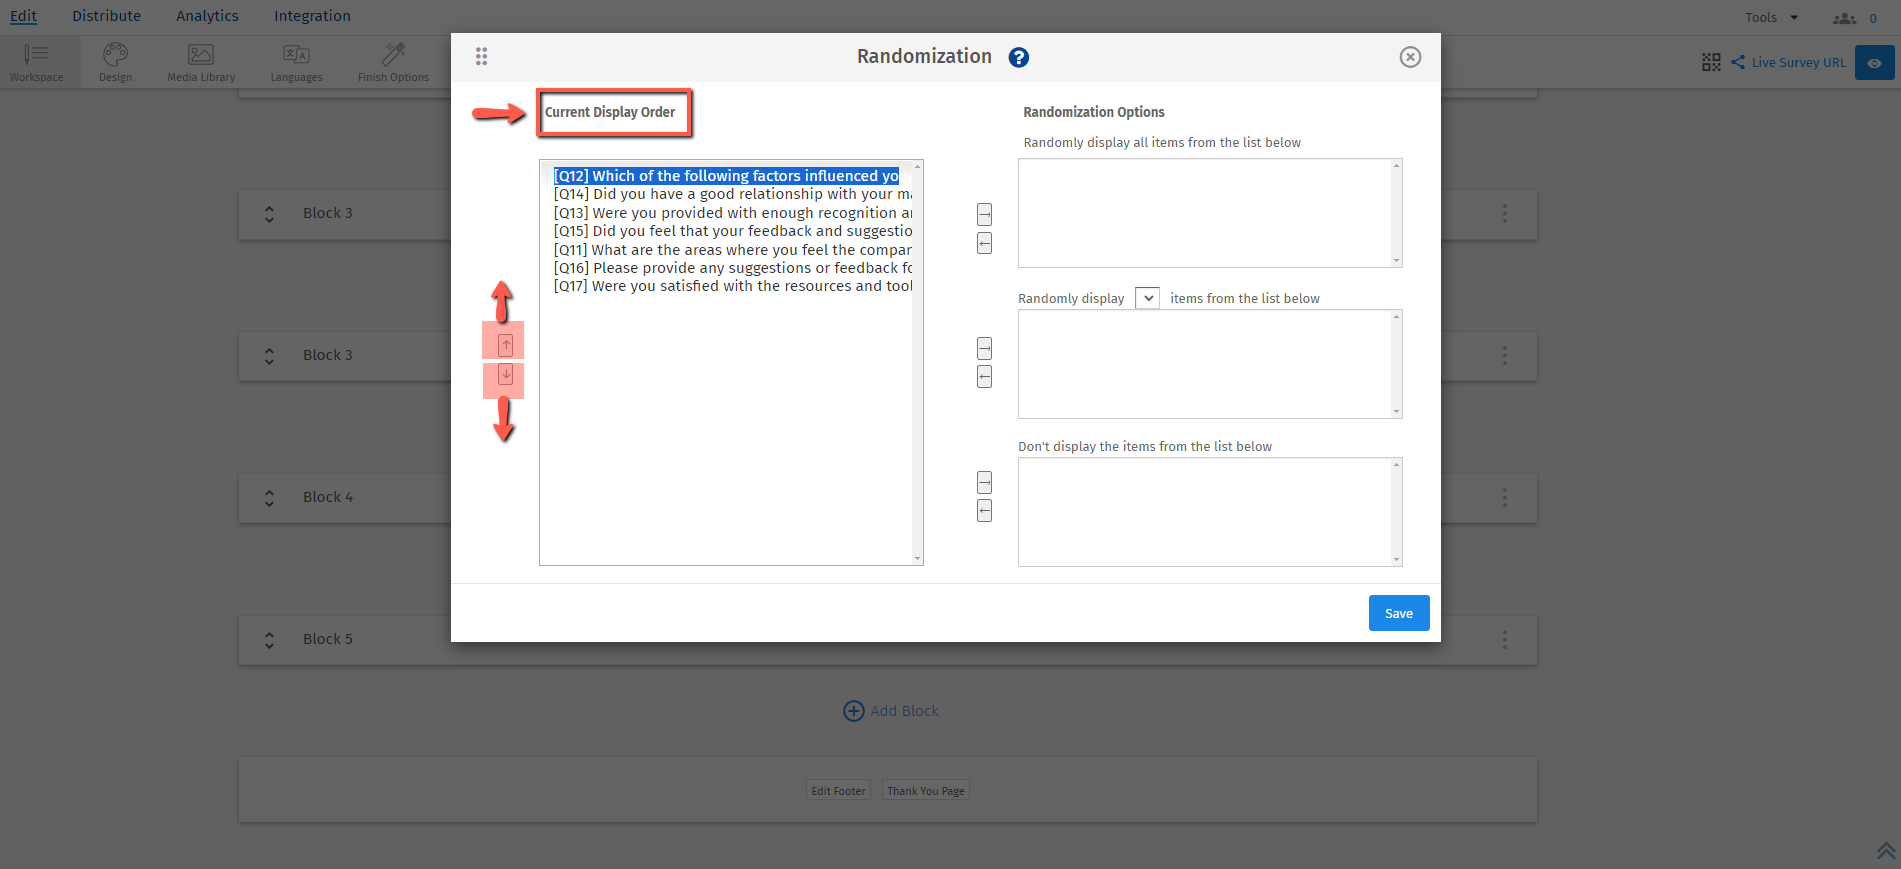The height and width of the screenshot is (869, 1901).
Task: Save the randomization settings
Action: coord(1398,613)
